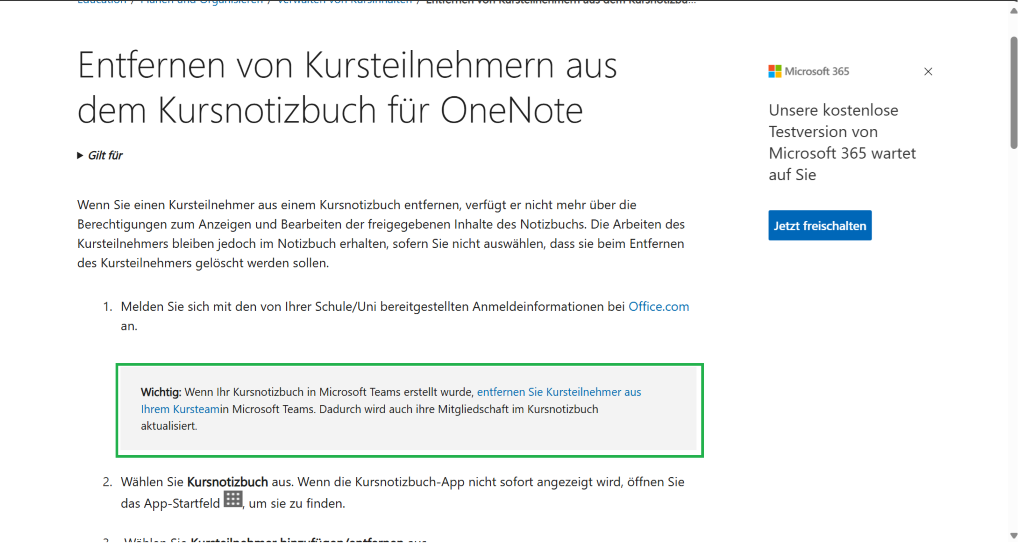Open the Office.com link

coord(658,306)
